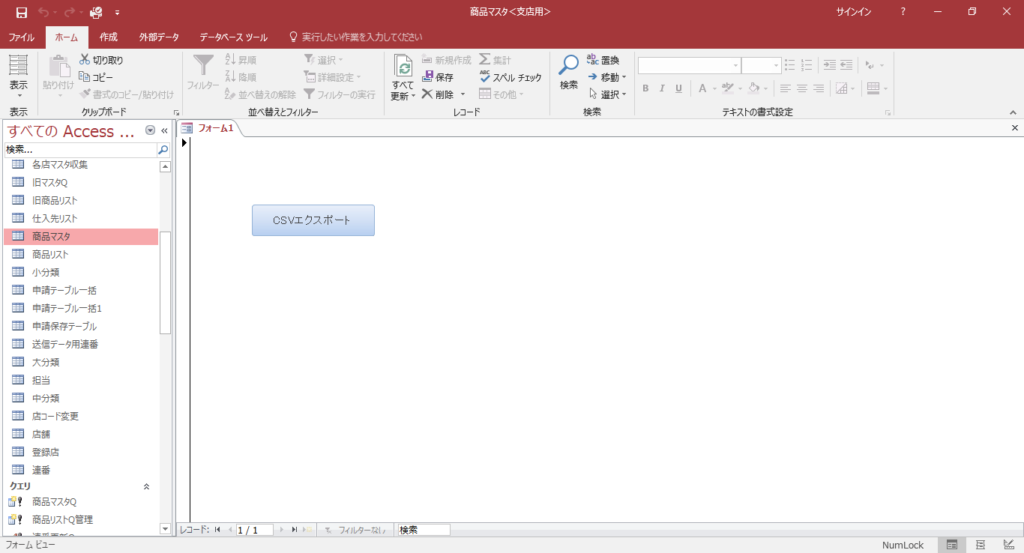1024x553 pixels.
Task: Select the 商品マスタ table
Action: [x=81, y=236]
